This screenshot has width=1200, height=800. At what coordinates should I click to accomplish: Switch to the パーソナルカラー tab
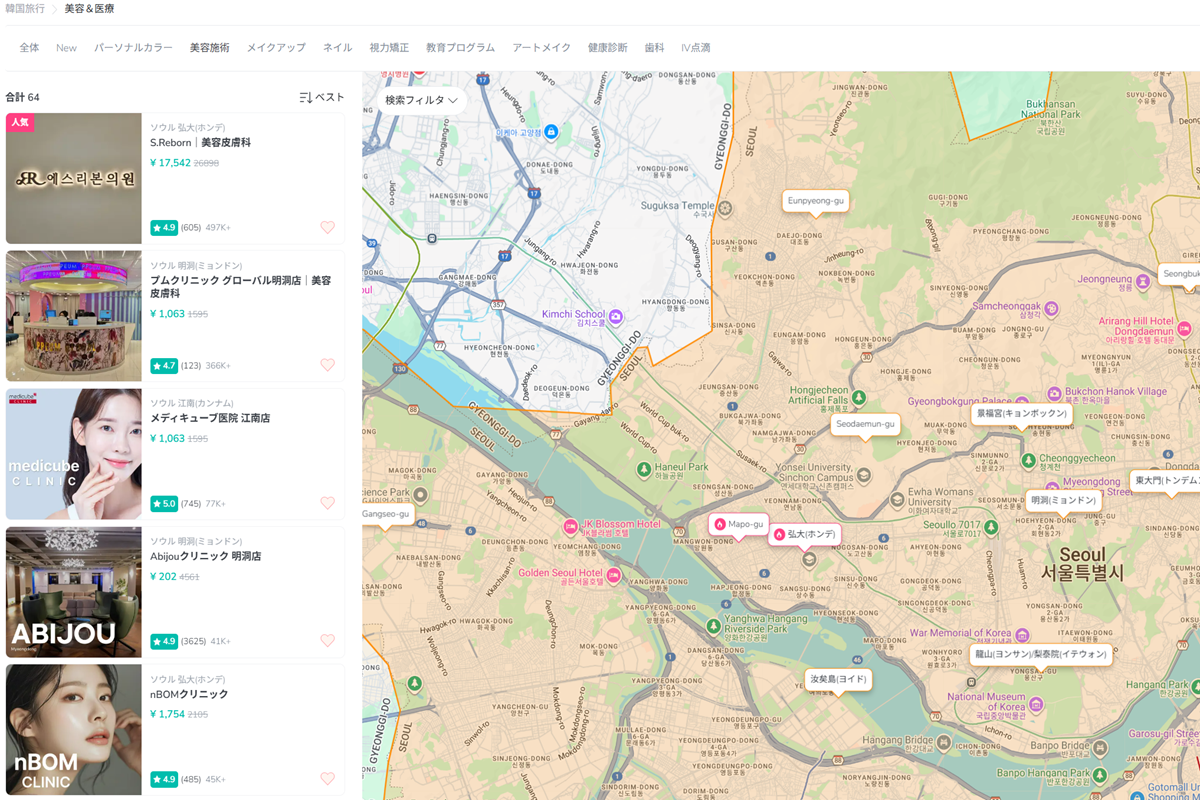pyautogui.click(x=133, y=48)
